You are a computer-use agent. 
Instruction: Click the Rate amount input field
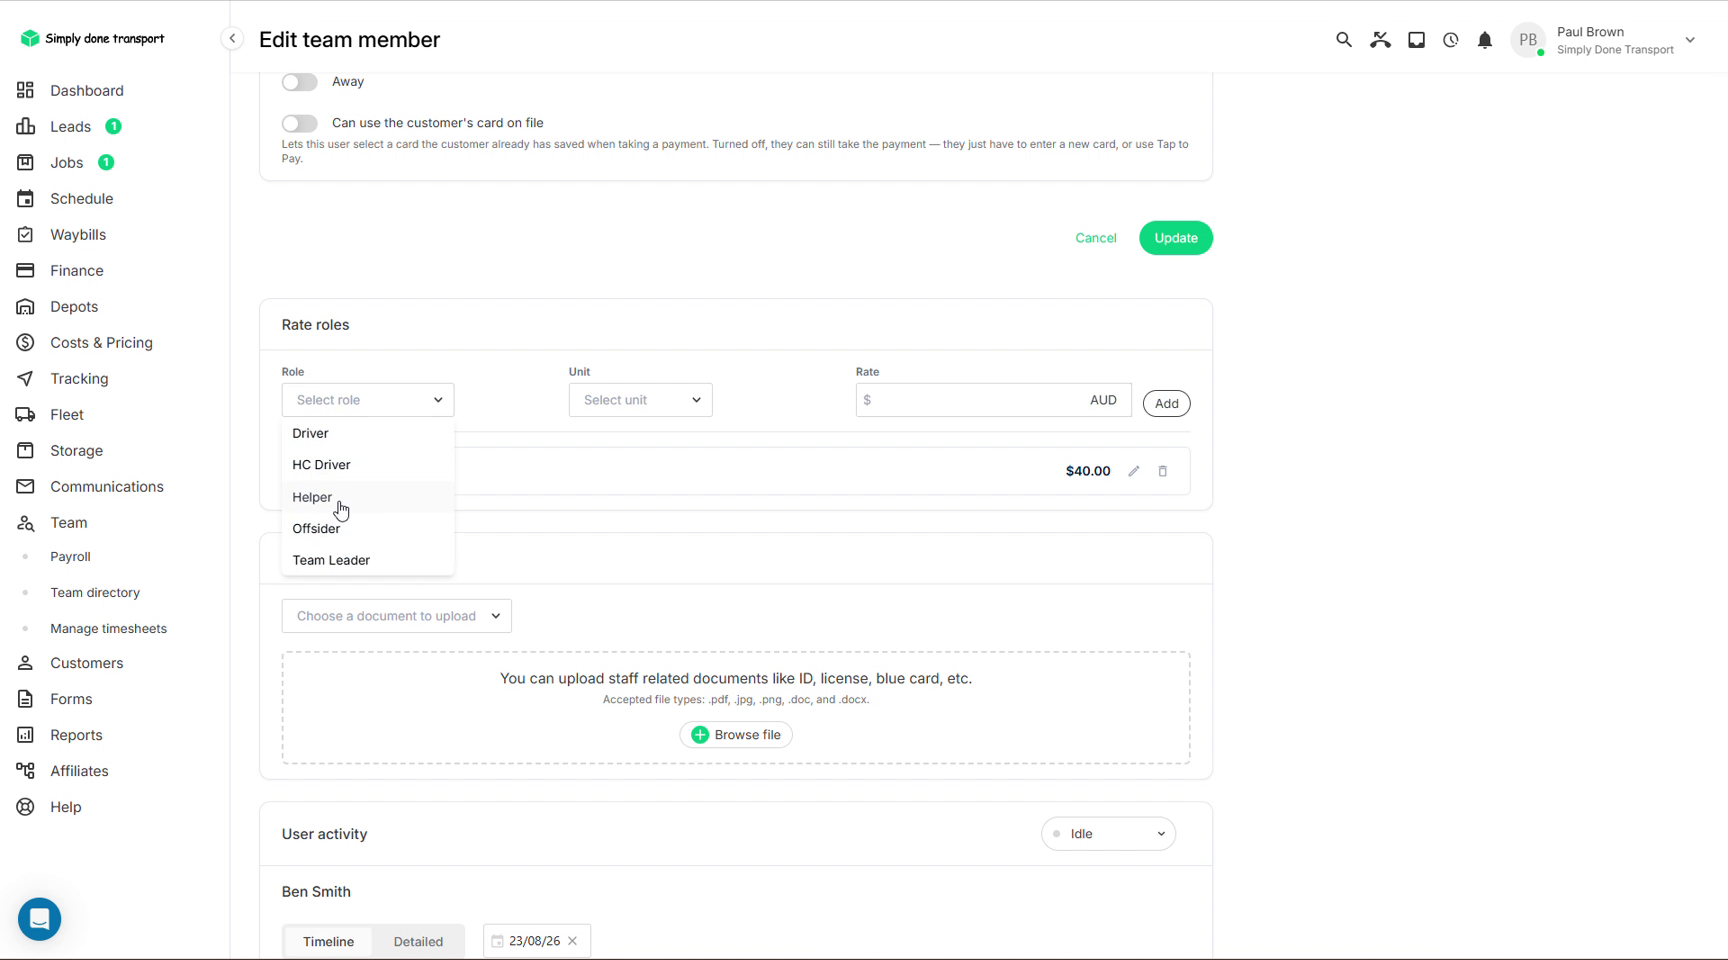point(993,400)
